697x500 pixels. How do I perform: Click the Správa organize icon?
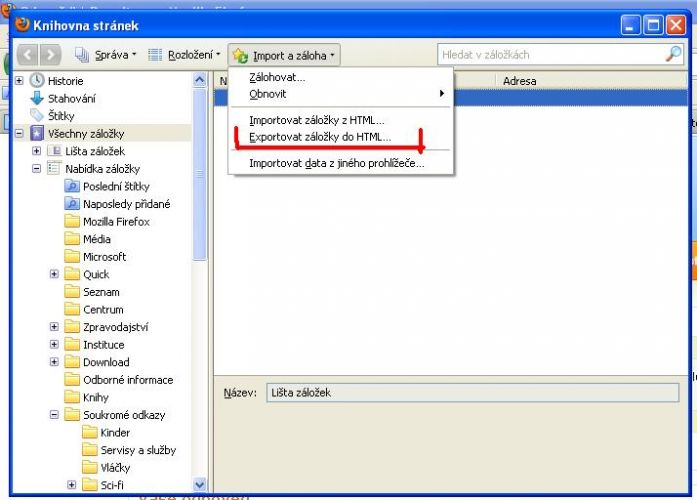point(82,55)
